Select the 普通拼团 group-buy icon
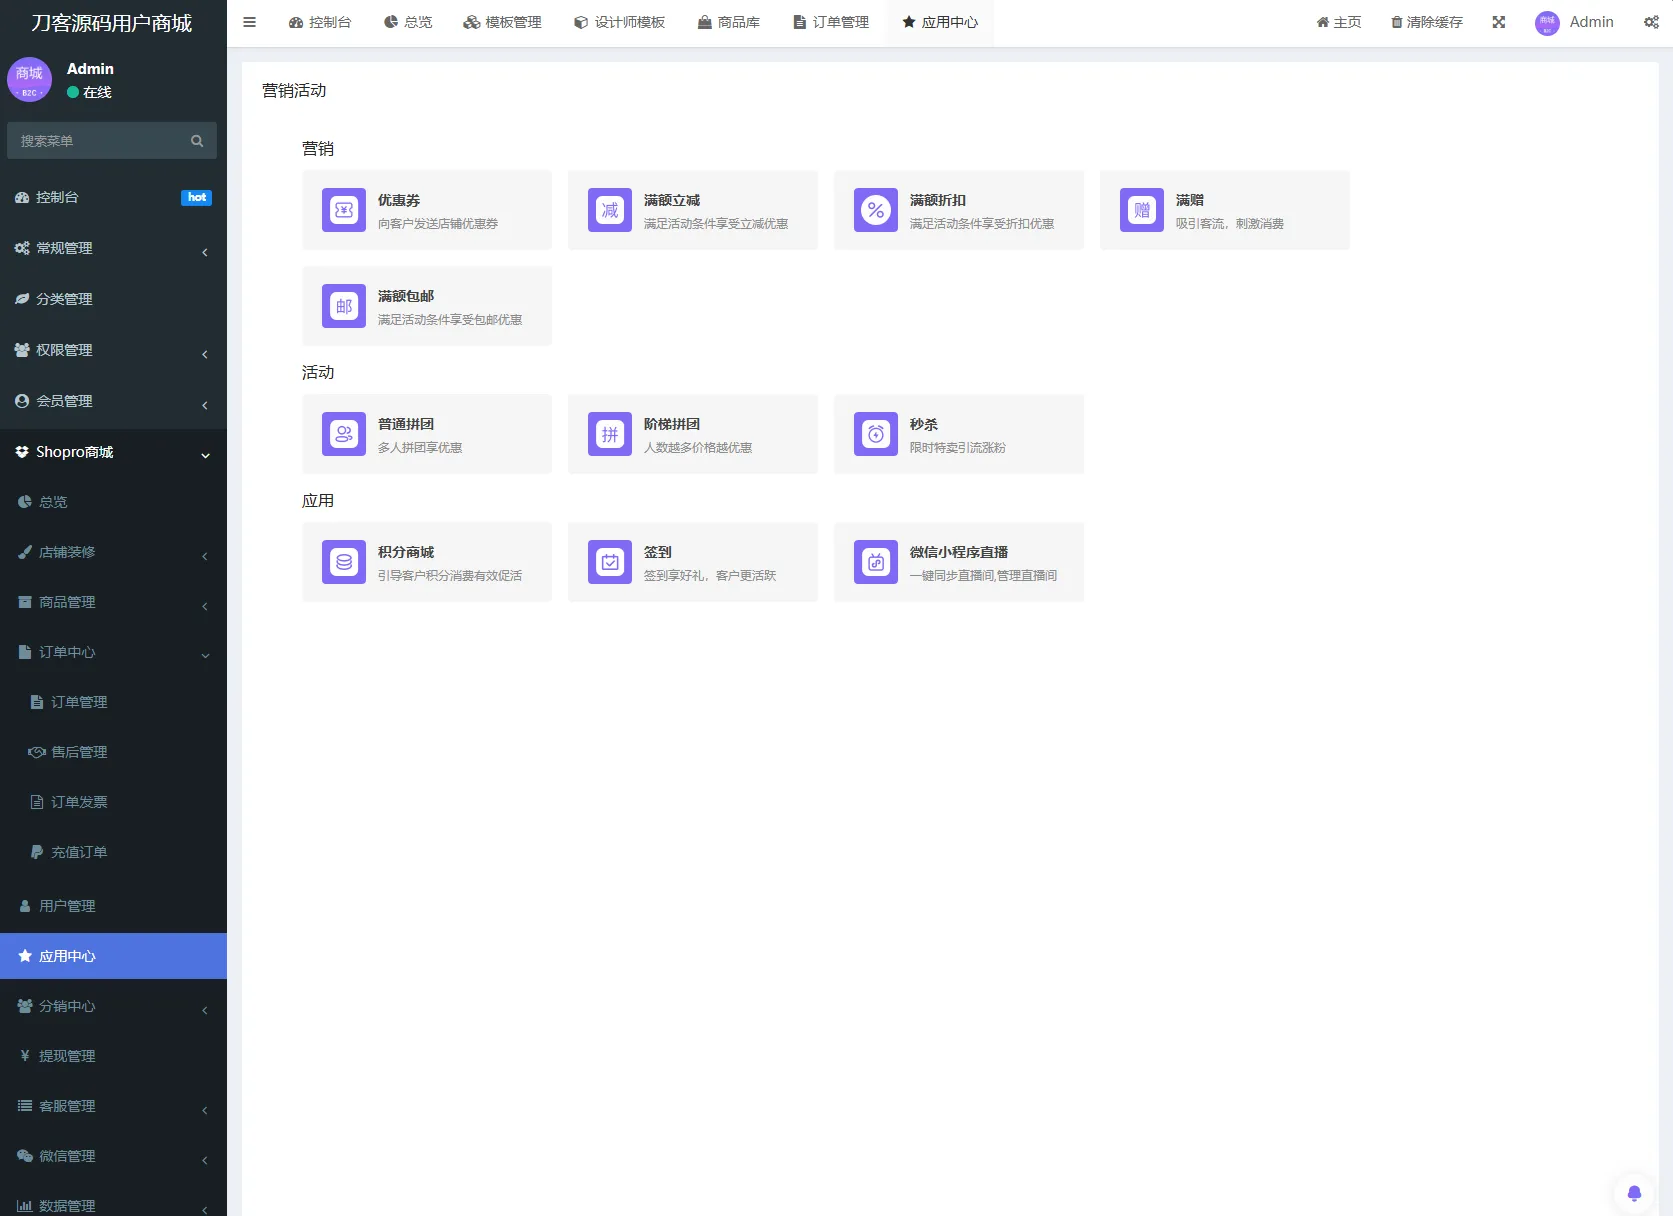Image resolution: width=1673 pixels, height=1216 pixels. [343, 434]
